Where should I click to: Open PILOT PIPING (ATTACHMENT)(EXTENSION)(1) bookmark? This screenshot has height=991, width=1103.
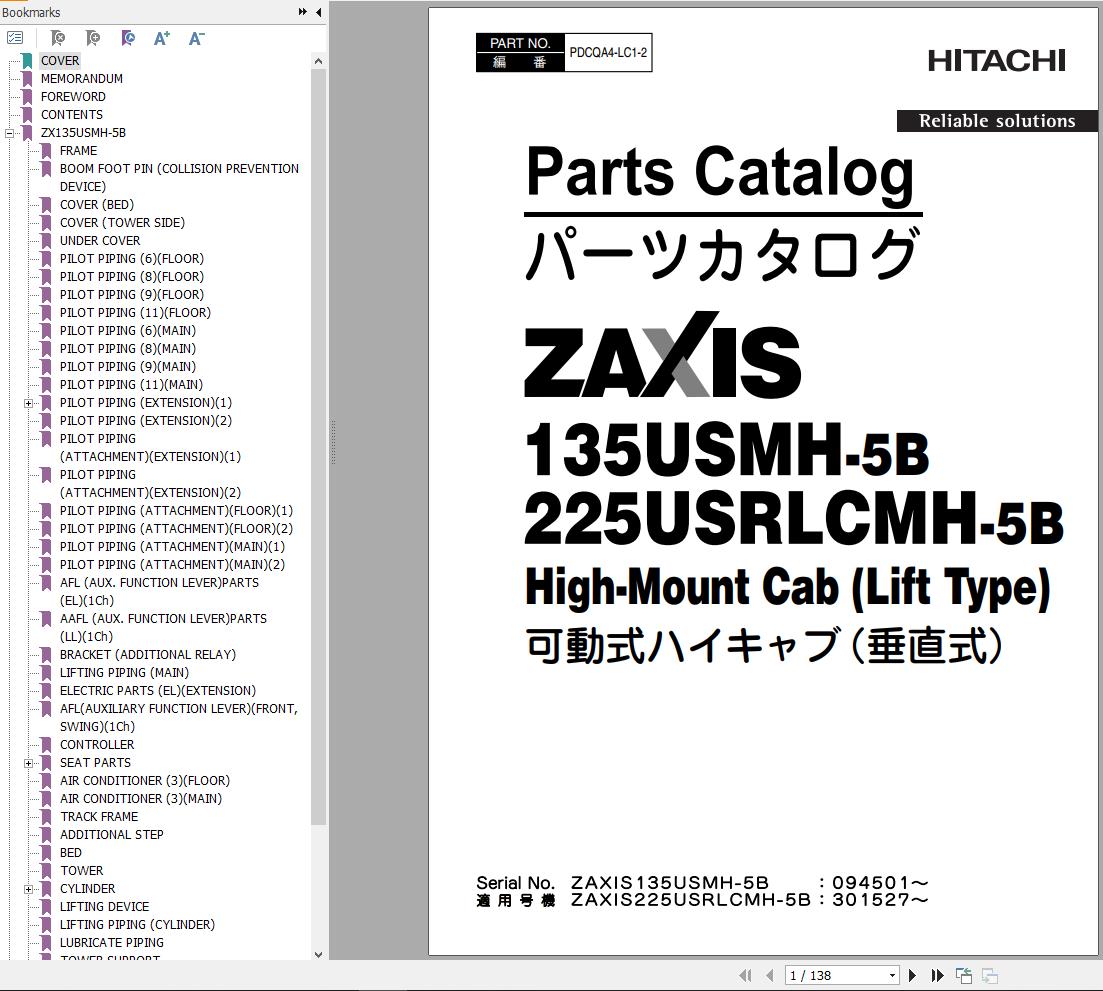151,447
